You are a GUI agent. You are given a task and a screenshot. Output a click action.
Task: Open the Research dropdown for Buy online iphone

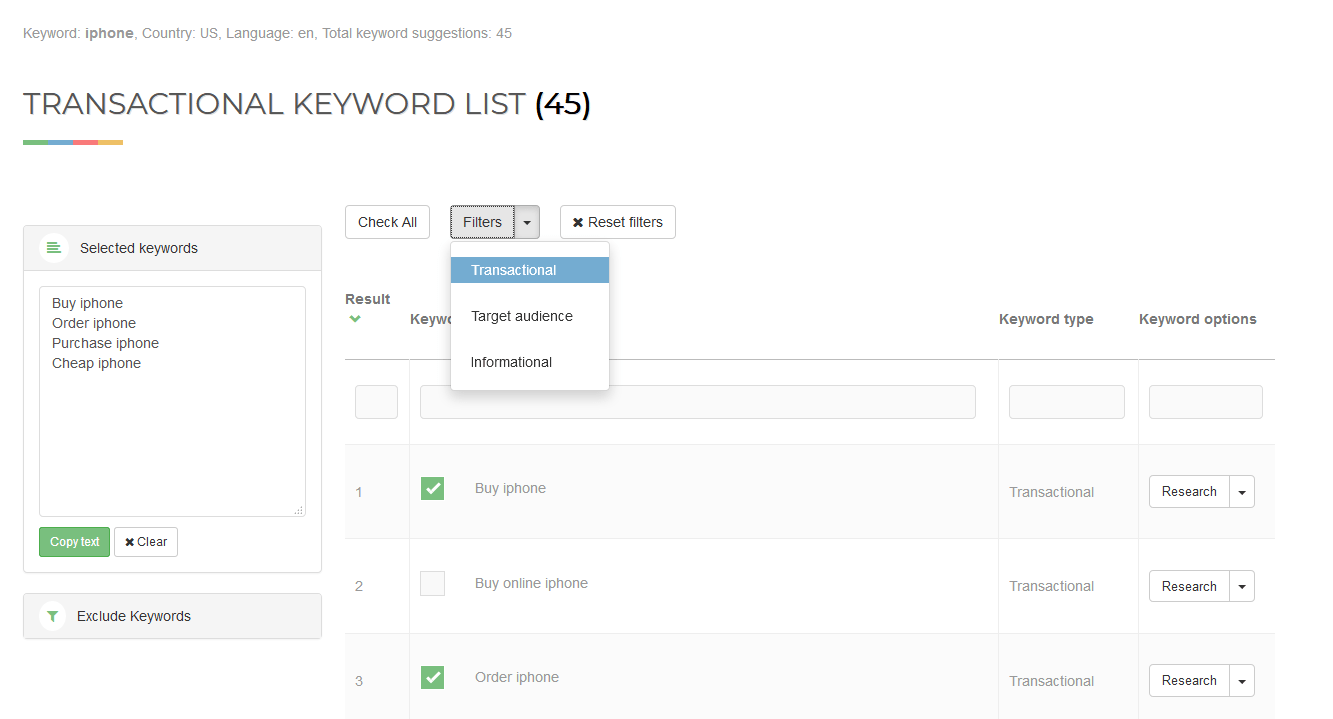[1241, 586]
